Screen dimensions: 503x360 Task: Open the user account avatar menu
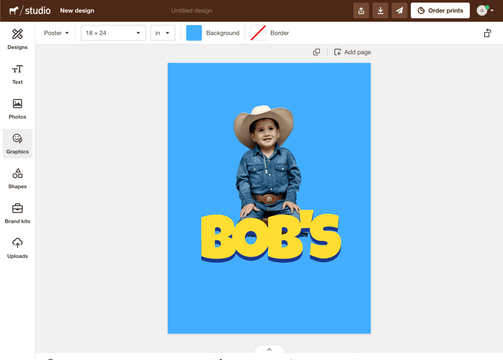485,11
